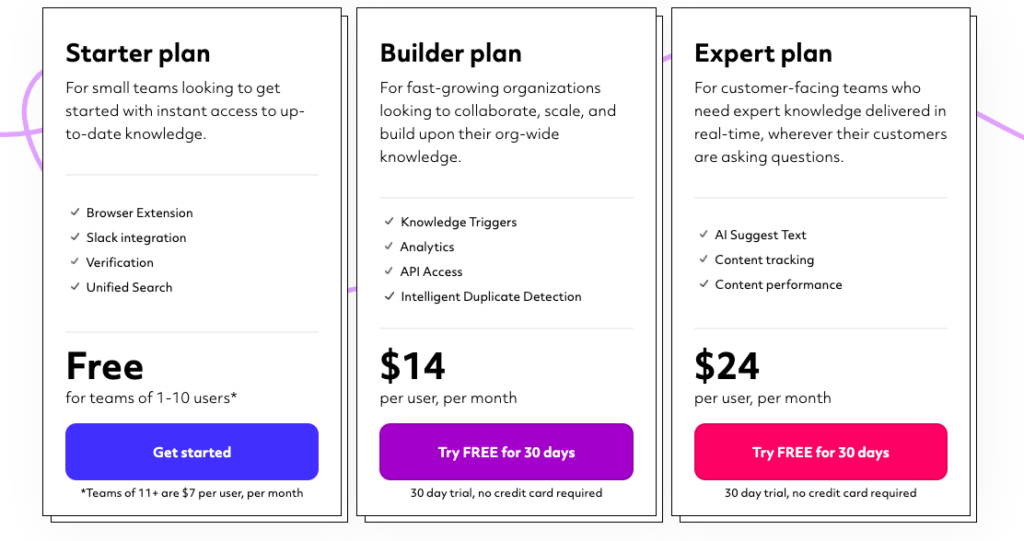Click the $14 price text
Image resolution: width=1024 pixels, height=541 pixels.
(x=412, y=365)
